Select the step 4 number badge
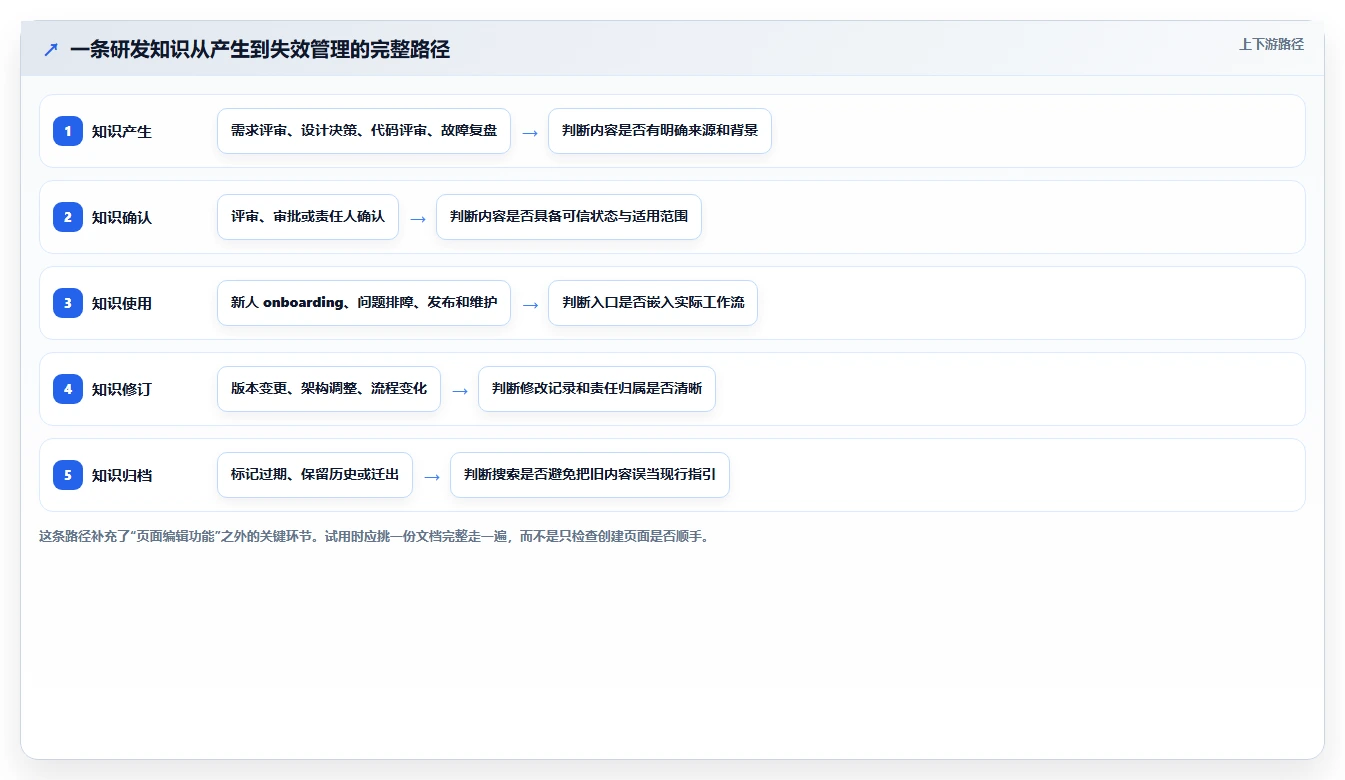Image resolution: width=1345 pixels, height=780 pixels. [x=68, y=389]
